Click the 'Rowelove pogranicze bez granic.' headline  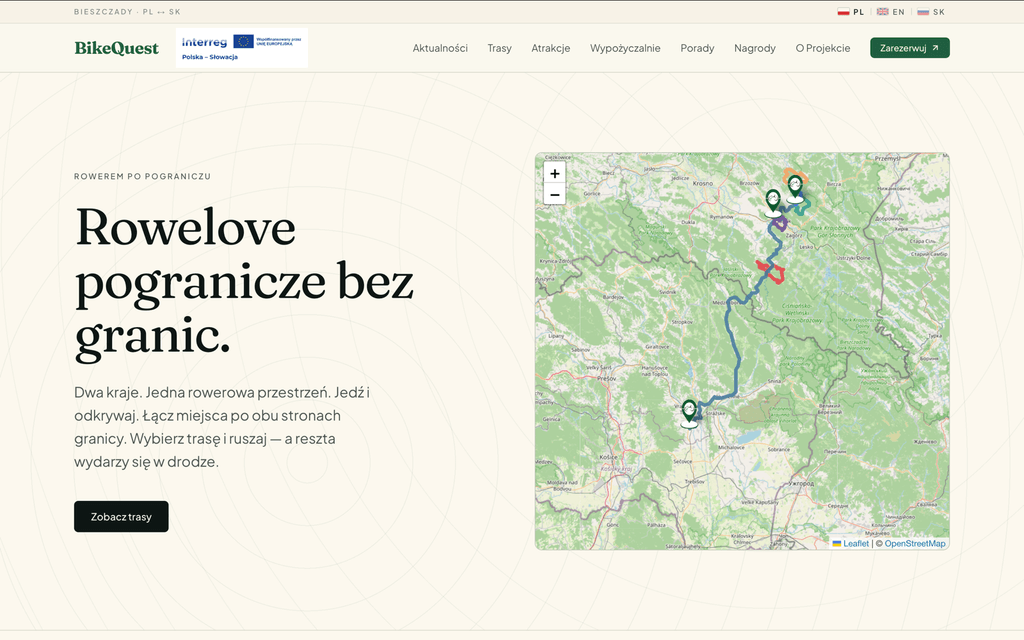(244, 282)
